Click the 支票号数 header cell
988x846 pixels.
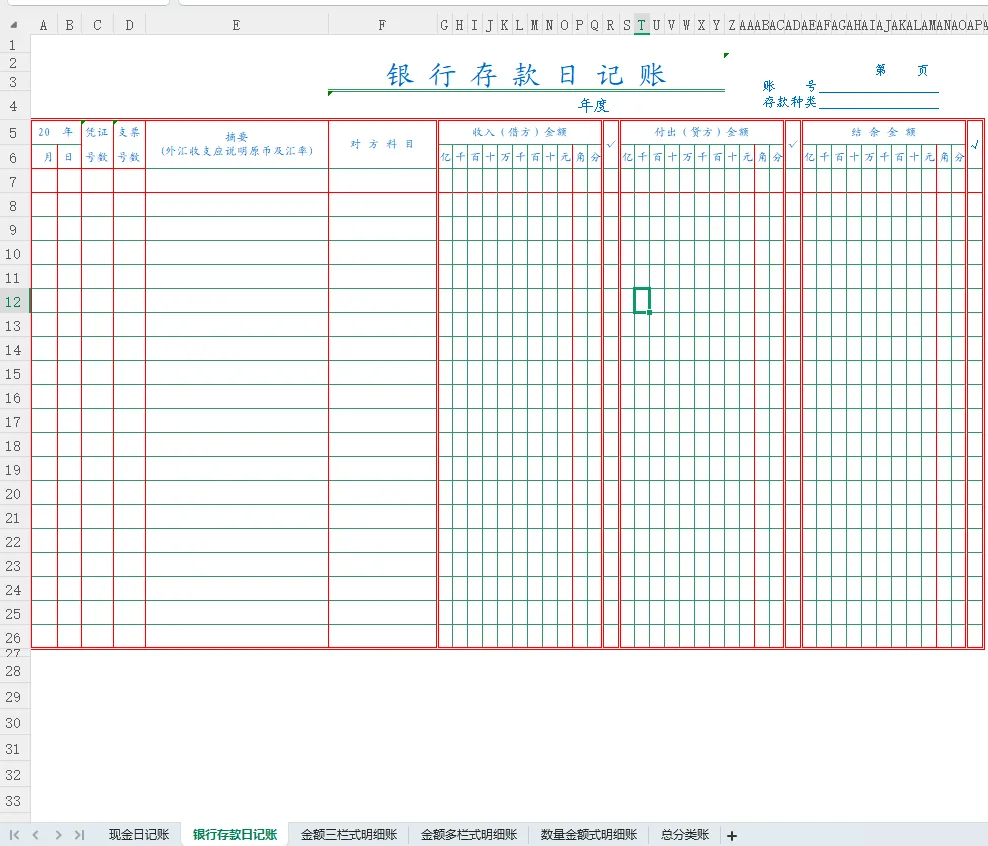129,144
